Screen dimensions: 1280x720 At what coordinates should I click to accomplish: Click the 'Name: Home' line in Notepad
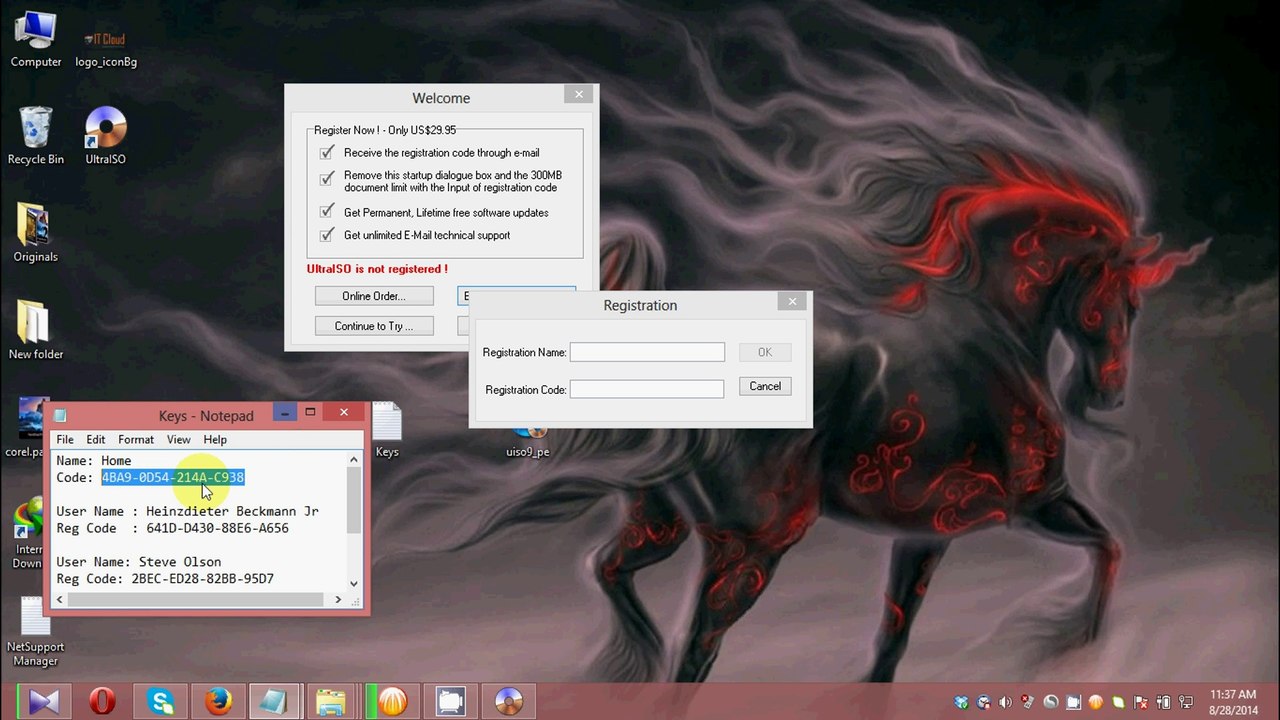tap(94, 460)
